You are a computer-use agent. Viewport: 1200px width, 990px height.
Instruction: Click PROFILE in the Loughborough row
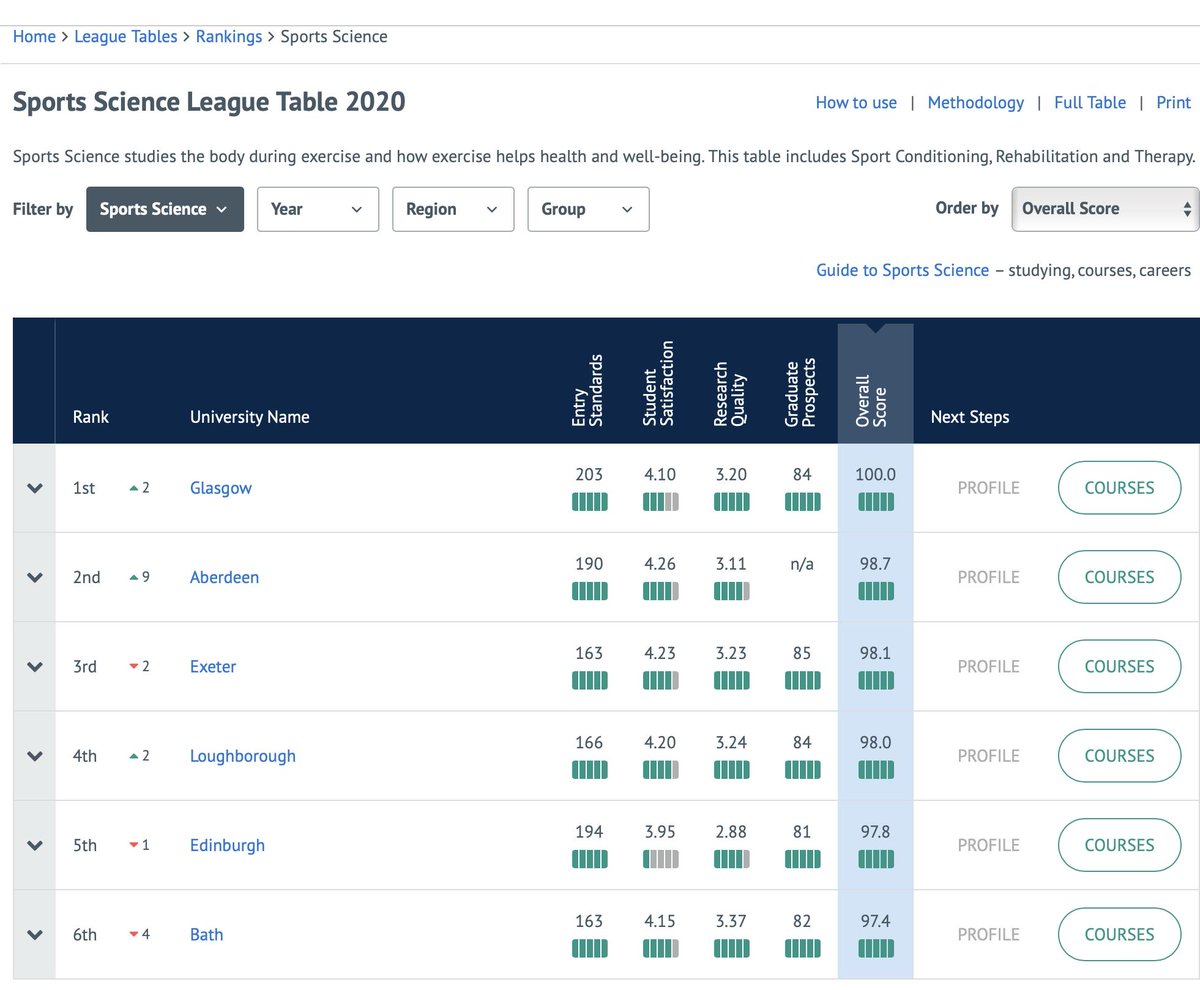(988, 756)
